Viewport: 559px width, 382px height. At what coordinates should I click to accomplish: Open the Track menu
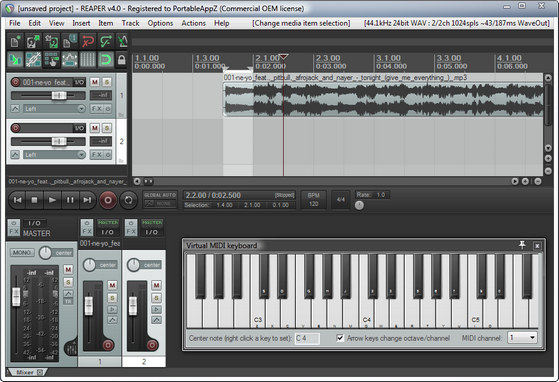[130, 23]
